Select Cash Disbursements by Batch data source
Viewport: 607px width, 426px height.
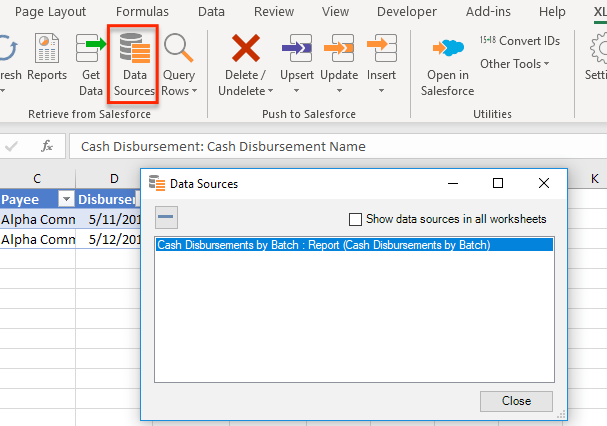(x=354, y=245)
